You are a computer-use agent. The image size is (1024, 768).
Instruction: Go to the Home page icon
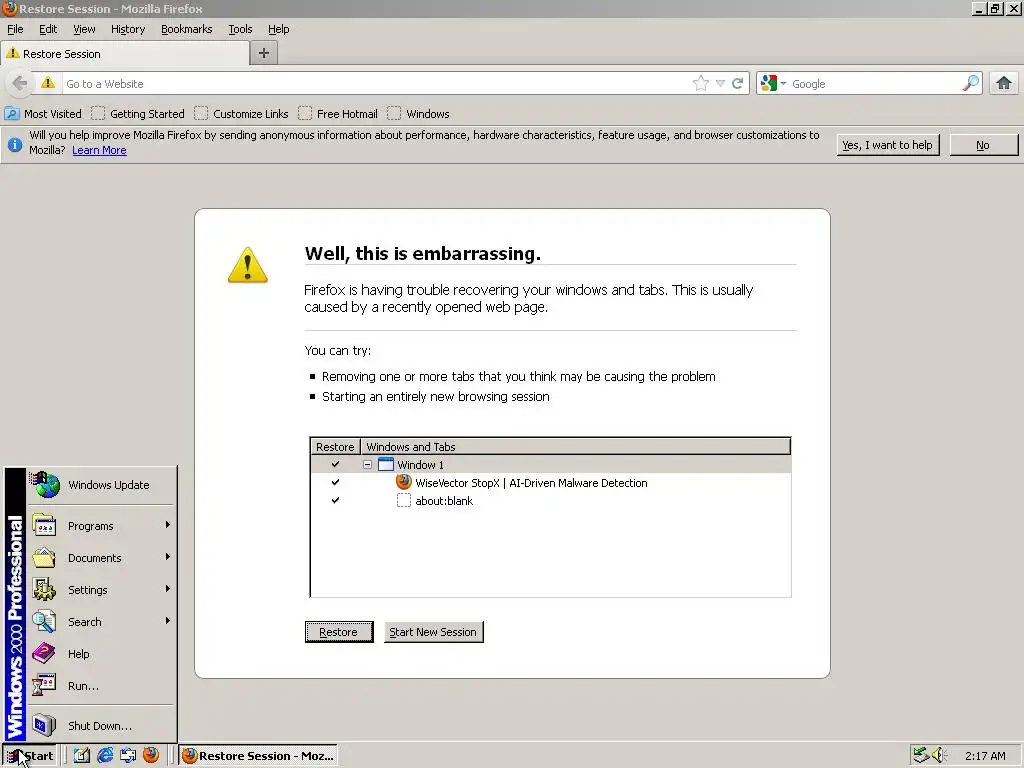pos(1004,83)
